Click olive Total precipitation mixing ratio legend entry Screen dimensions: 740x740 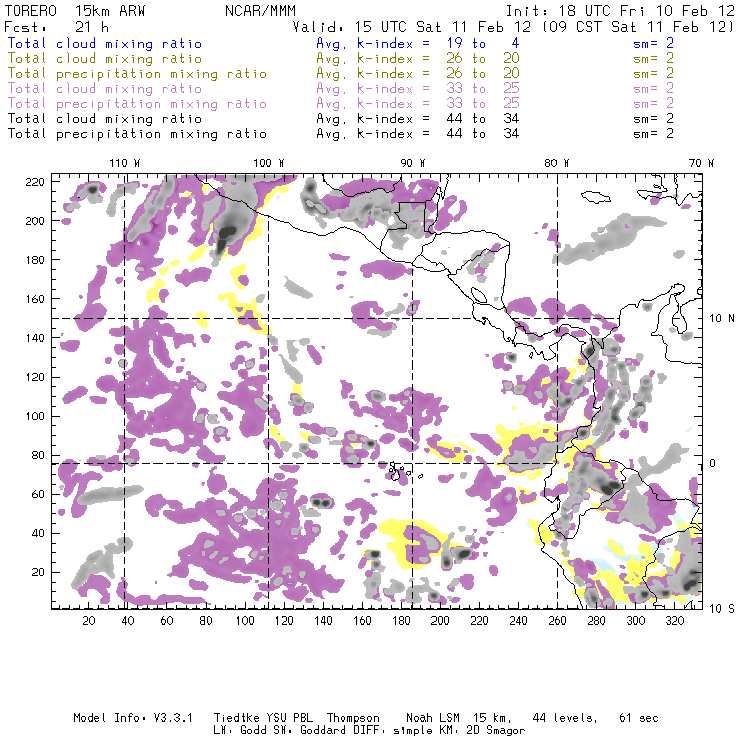point(137,74)
